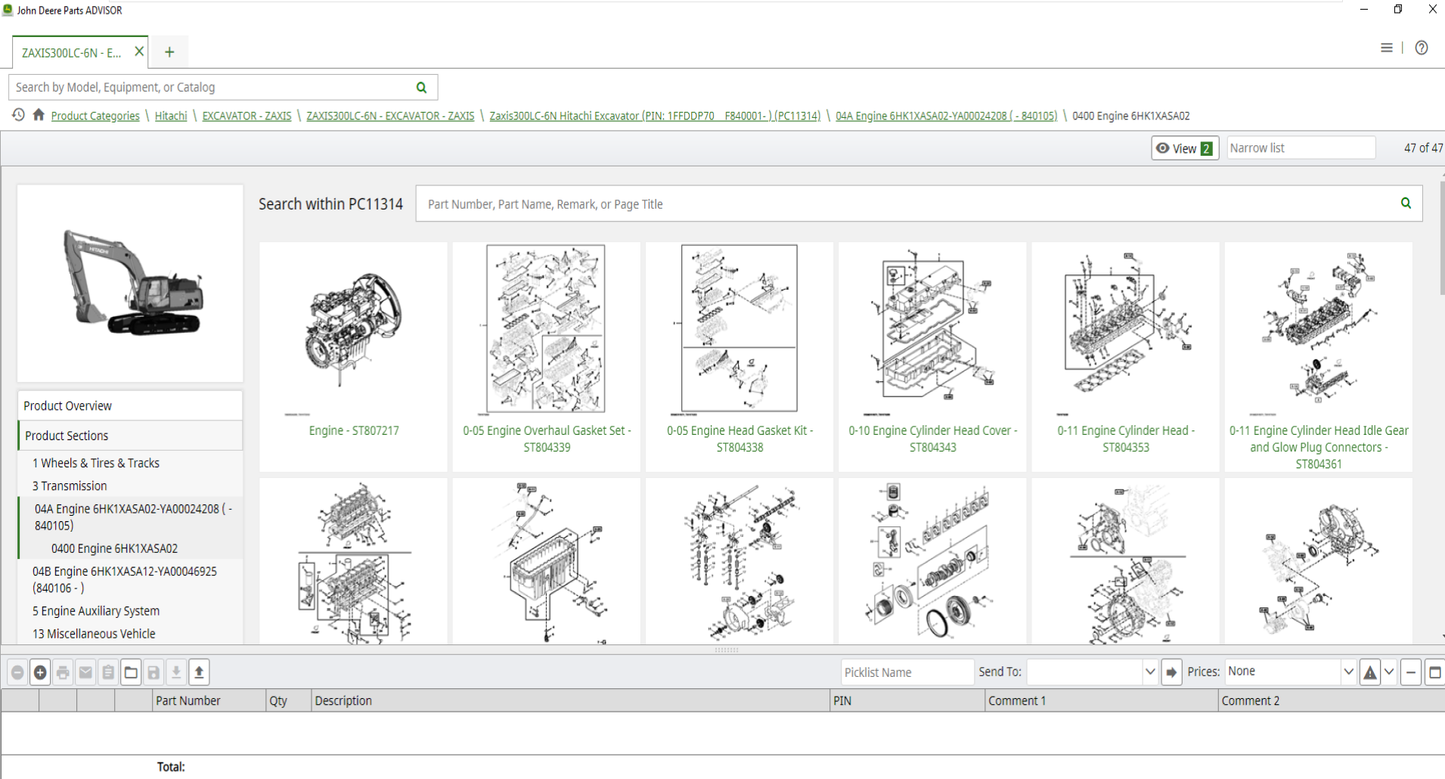Toggle the View mode eye button

point(1185,148)
